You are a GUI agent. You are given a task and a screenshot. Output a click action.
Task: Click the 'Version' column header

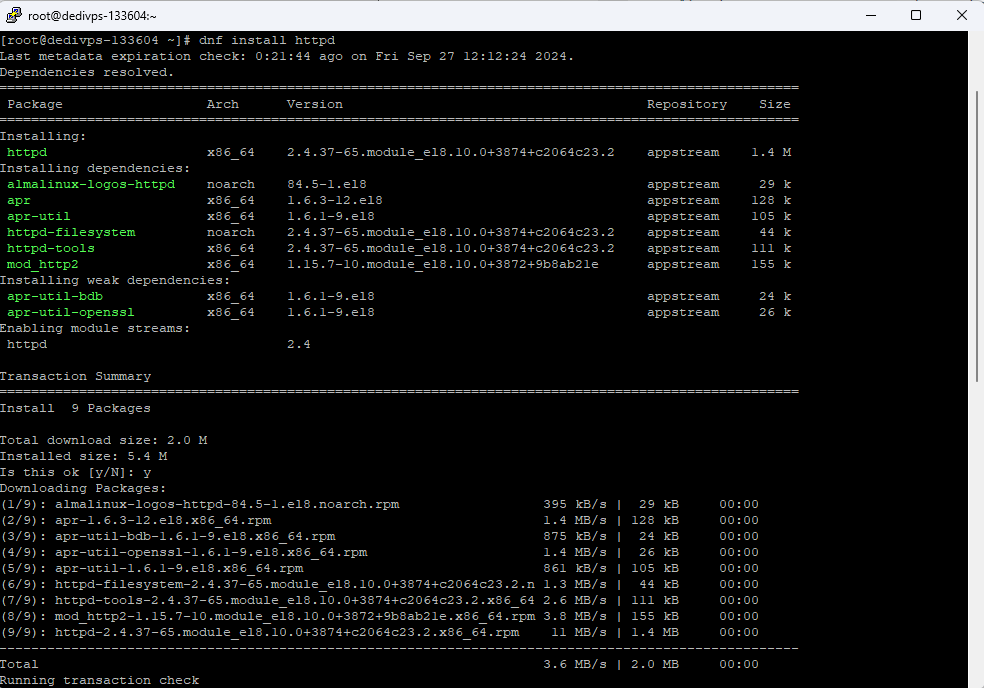(x=315, y=104)
